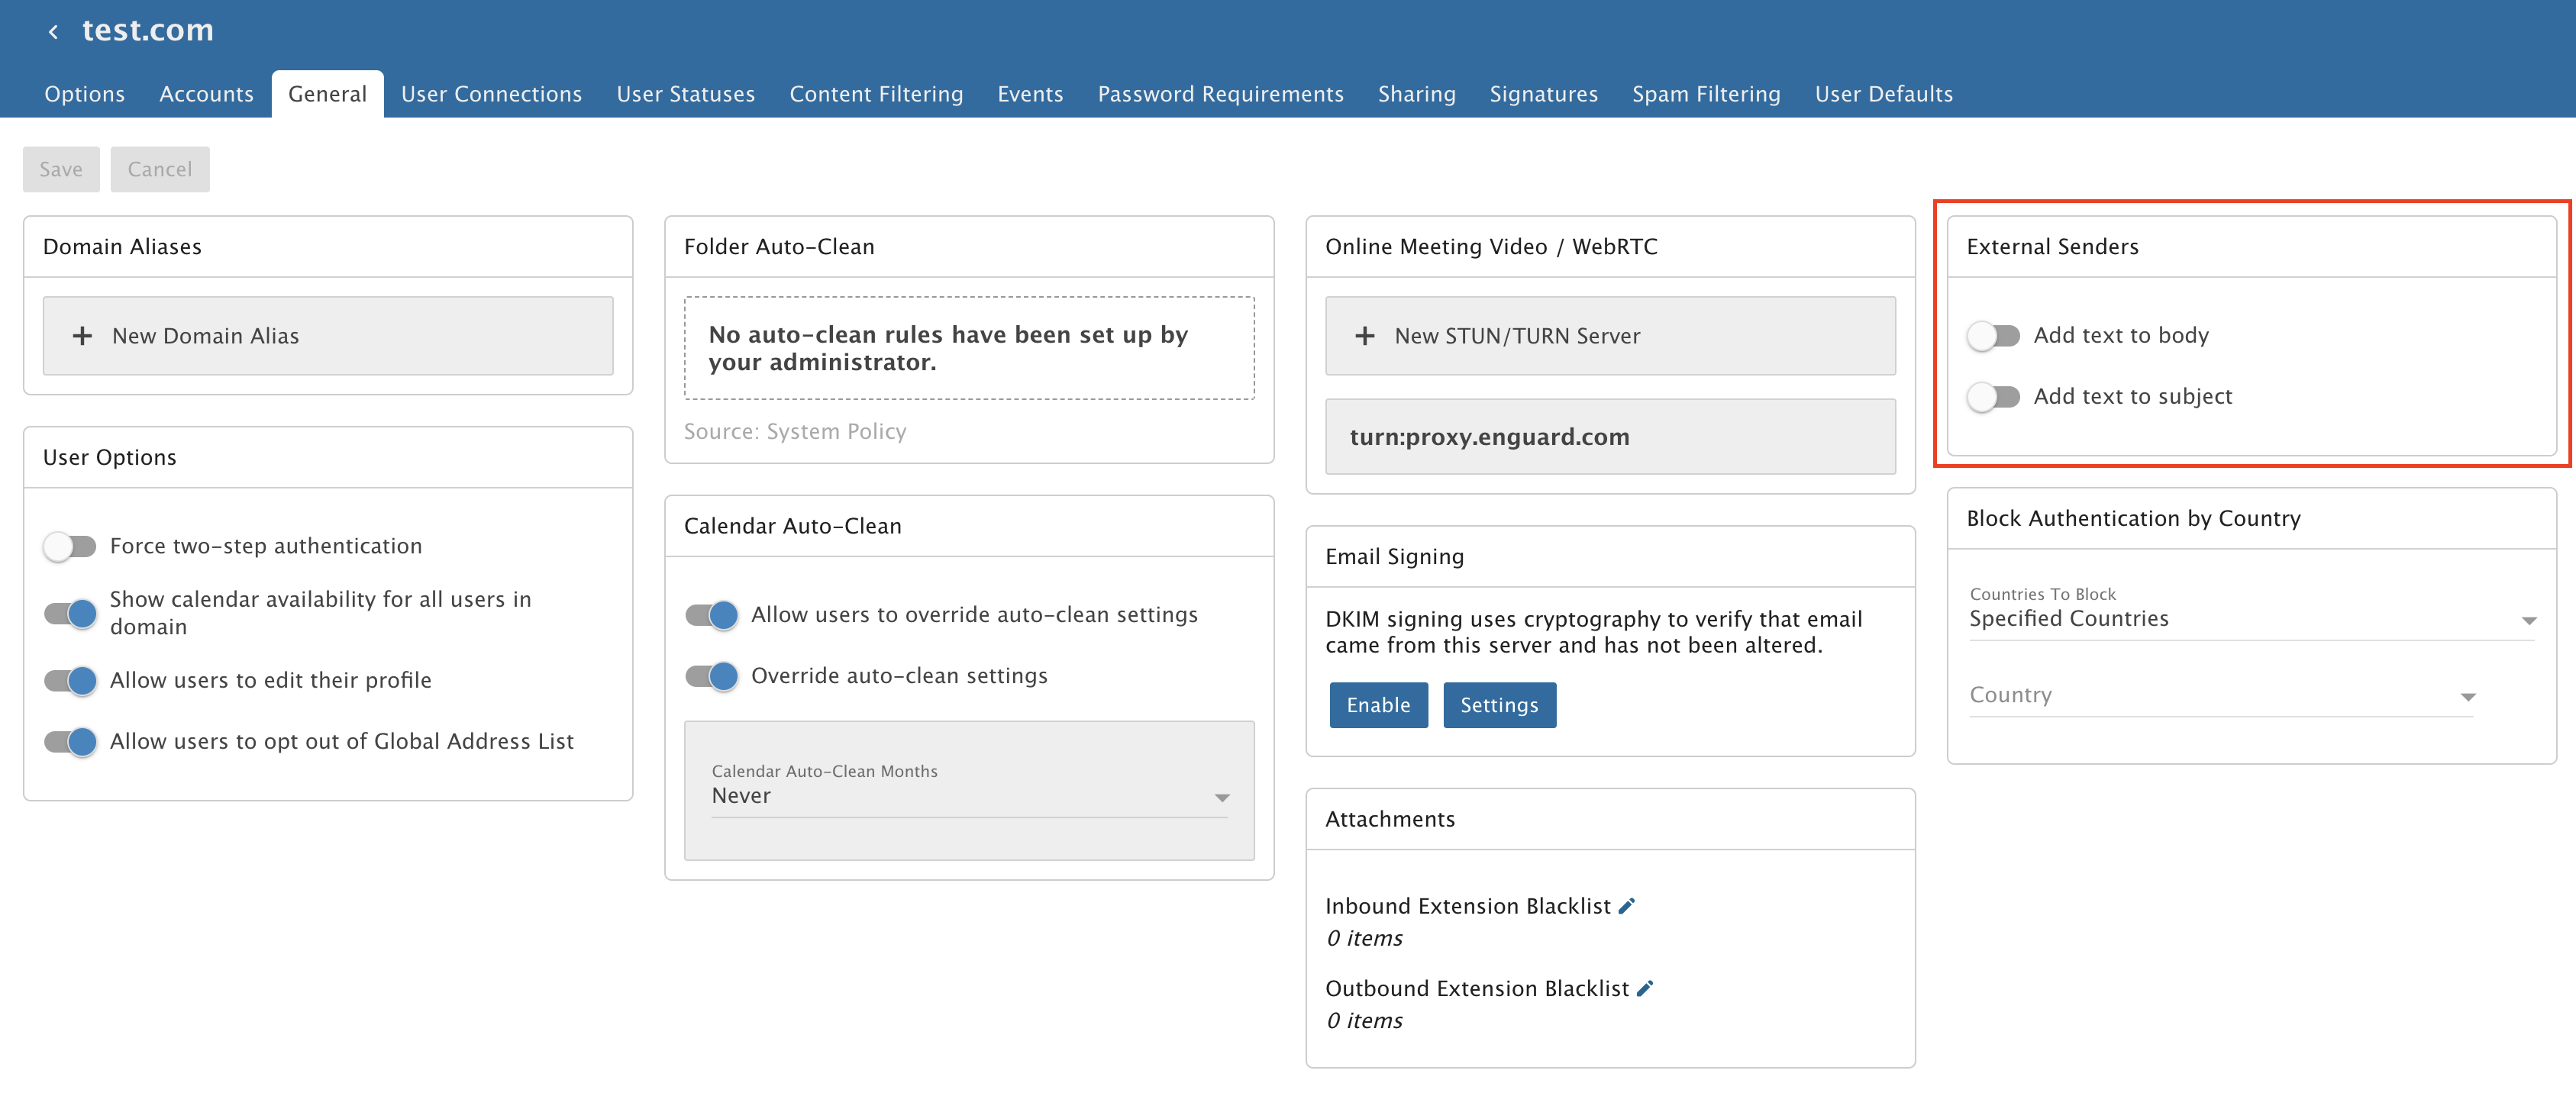Enable Force two-step authentication toggle
This screenshot has width=2576, height=1093.
[x=70, y=546]
